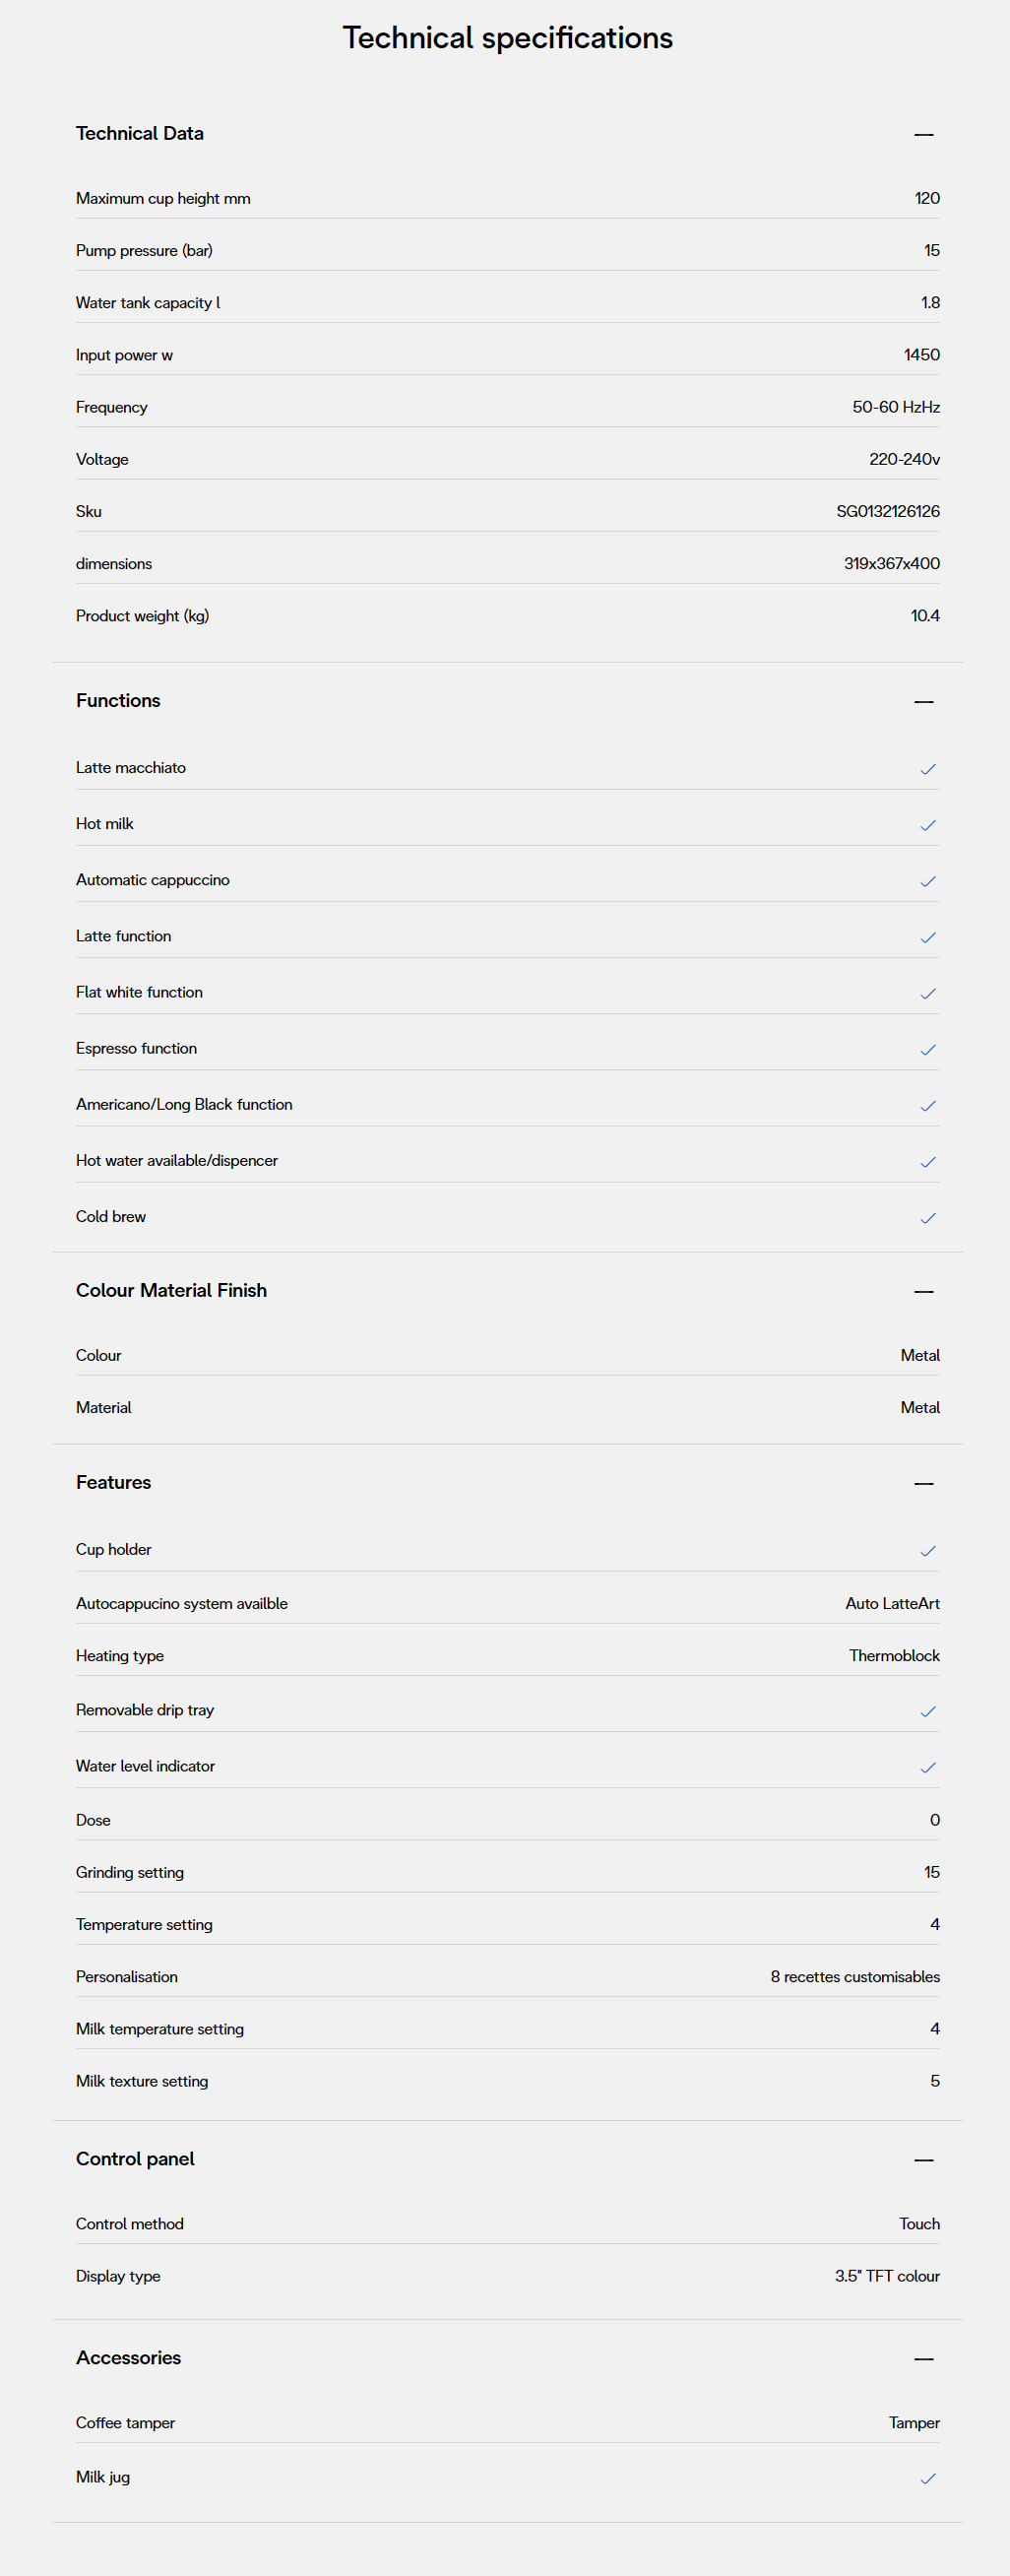Click the Technical specifications page title
1010x2576 pixels.
[x=507, y=38]
